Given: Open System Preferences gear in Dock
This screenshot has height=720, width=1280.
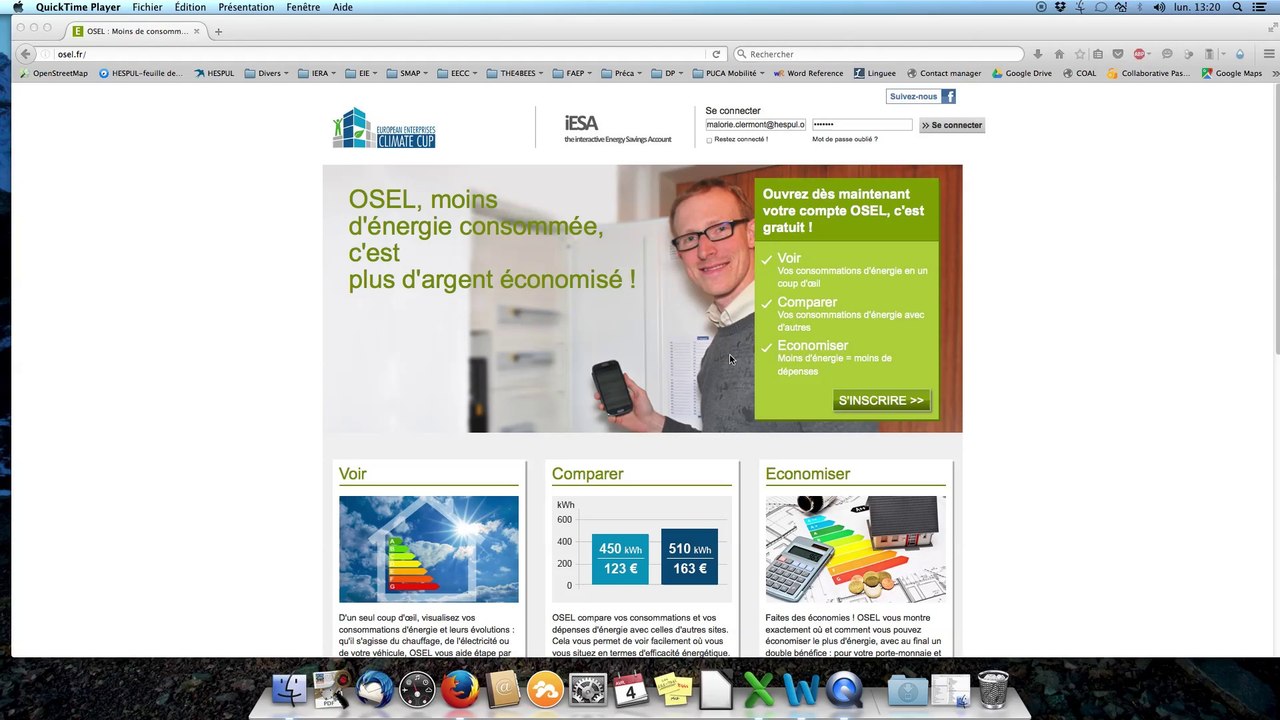Looking at the screenshot, I should pos(588,690).
